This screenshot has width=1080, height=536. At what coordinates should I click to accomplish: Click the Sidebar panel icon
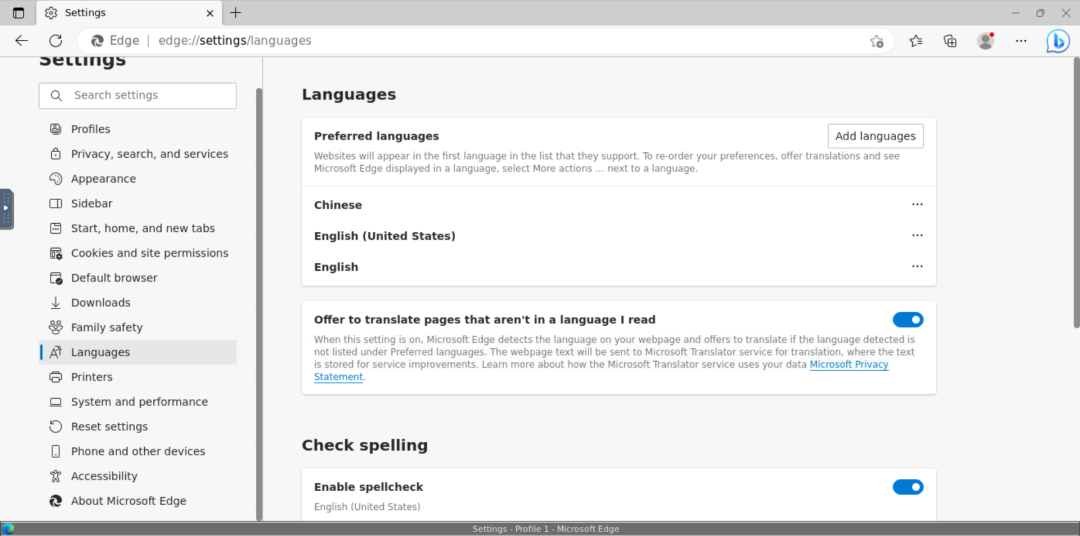pyautogui.click(x=56, y=203)
